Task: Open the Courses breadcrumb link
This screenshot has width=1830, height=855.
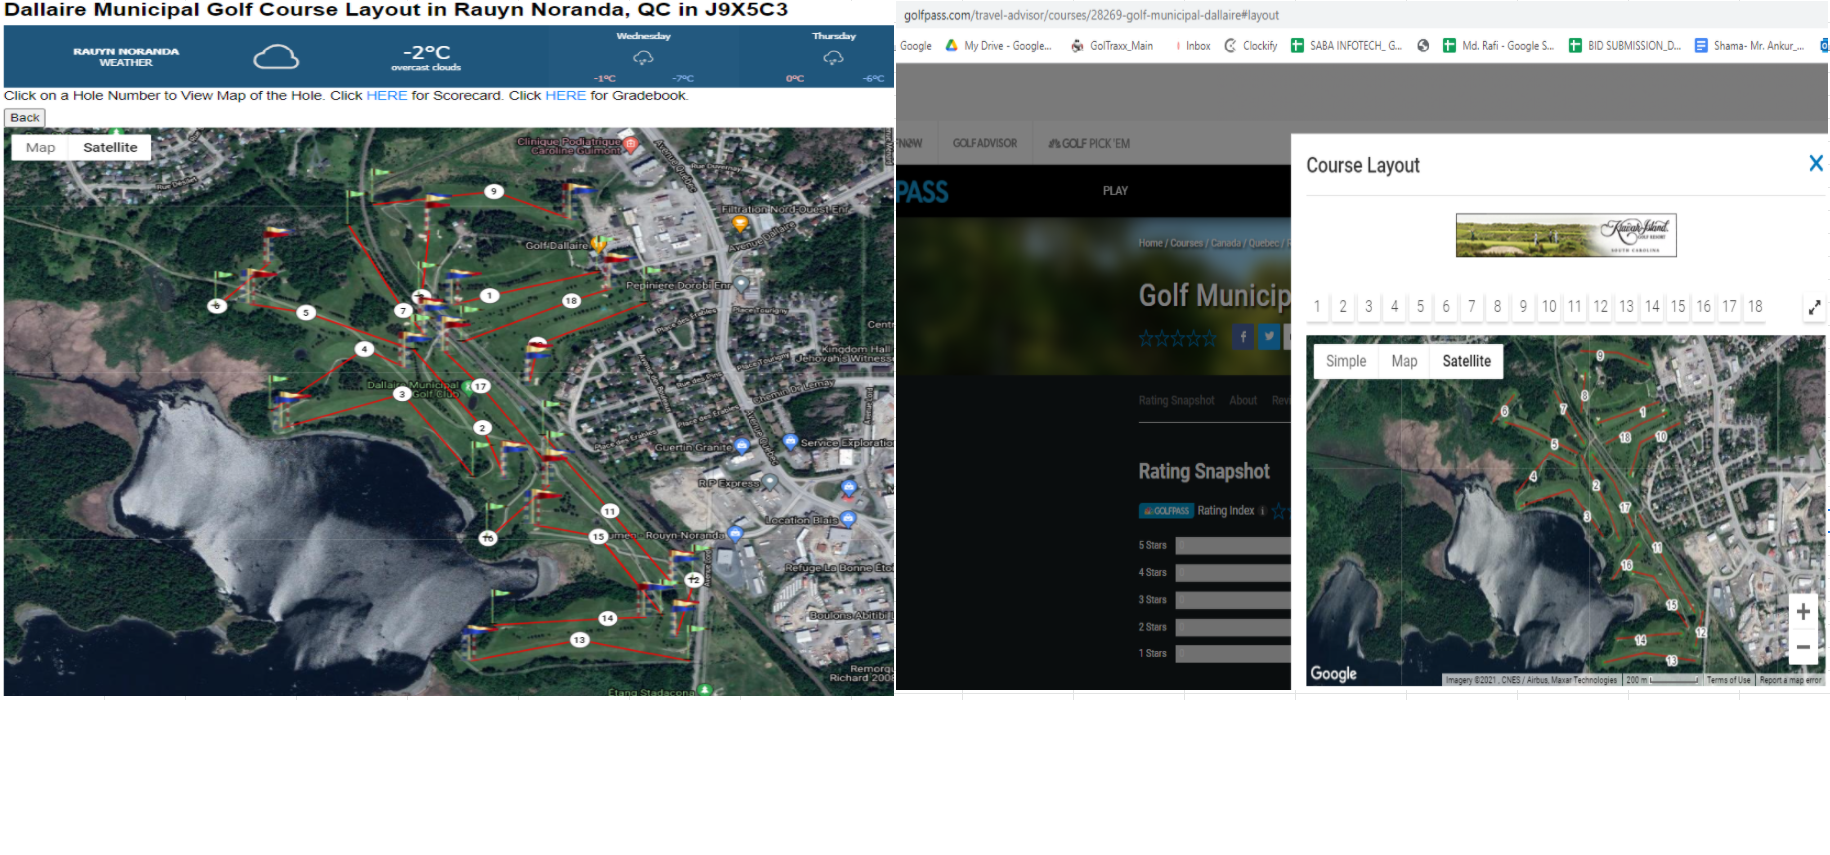Action: (x=1187, y=243)
